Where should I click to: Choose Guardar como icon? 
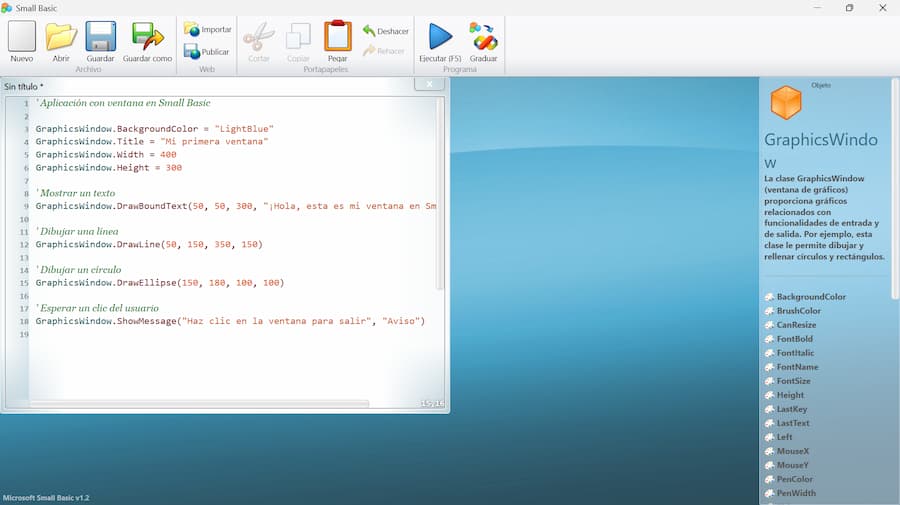pos(148,36)
